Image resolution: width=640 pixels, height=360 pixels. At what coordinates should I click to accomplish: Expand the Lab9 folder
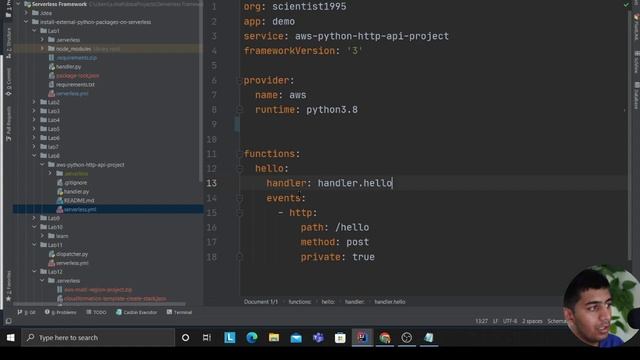[x=34, y=218]
